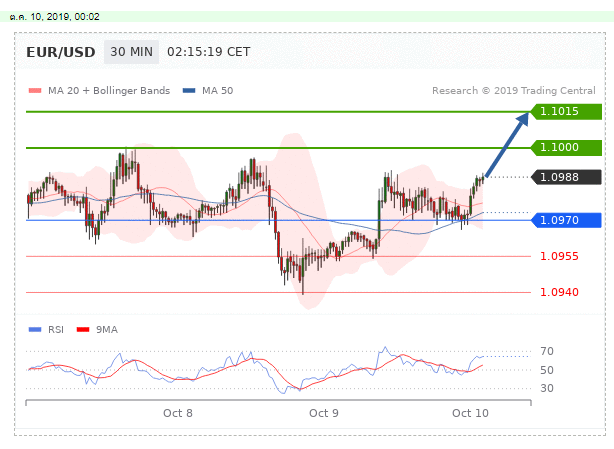Click the RSI blue legend swatch
The height and width of the screenshot is (449, 614).
pyautogui.click(x=35, y=330)
